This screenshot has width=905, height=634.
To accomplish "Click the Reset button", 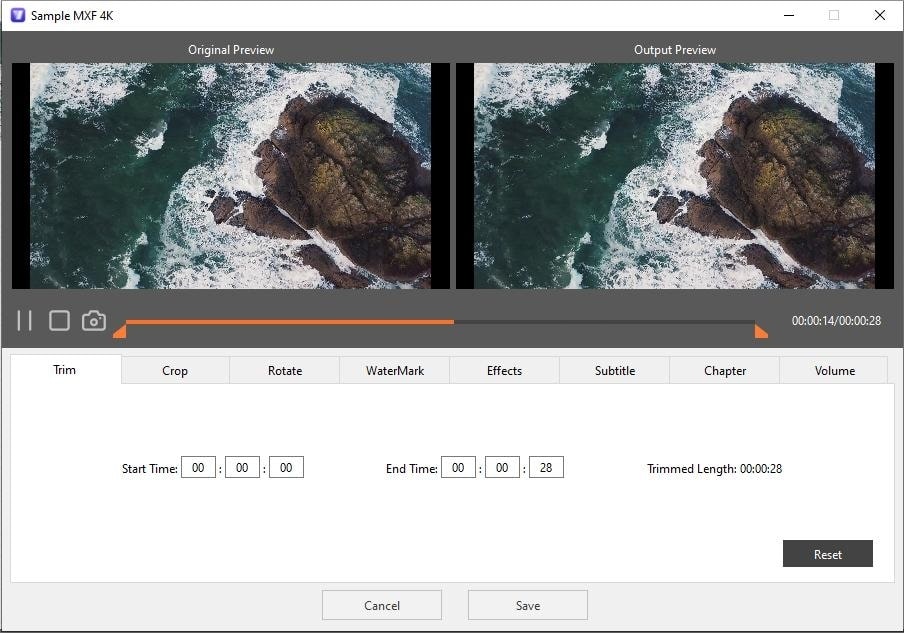I will (827, 553).
